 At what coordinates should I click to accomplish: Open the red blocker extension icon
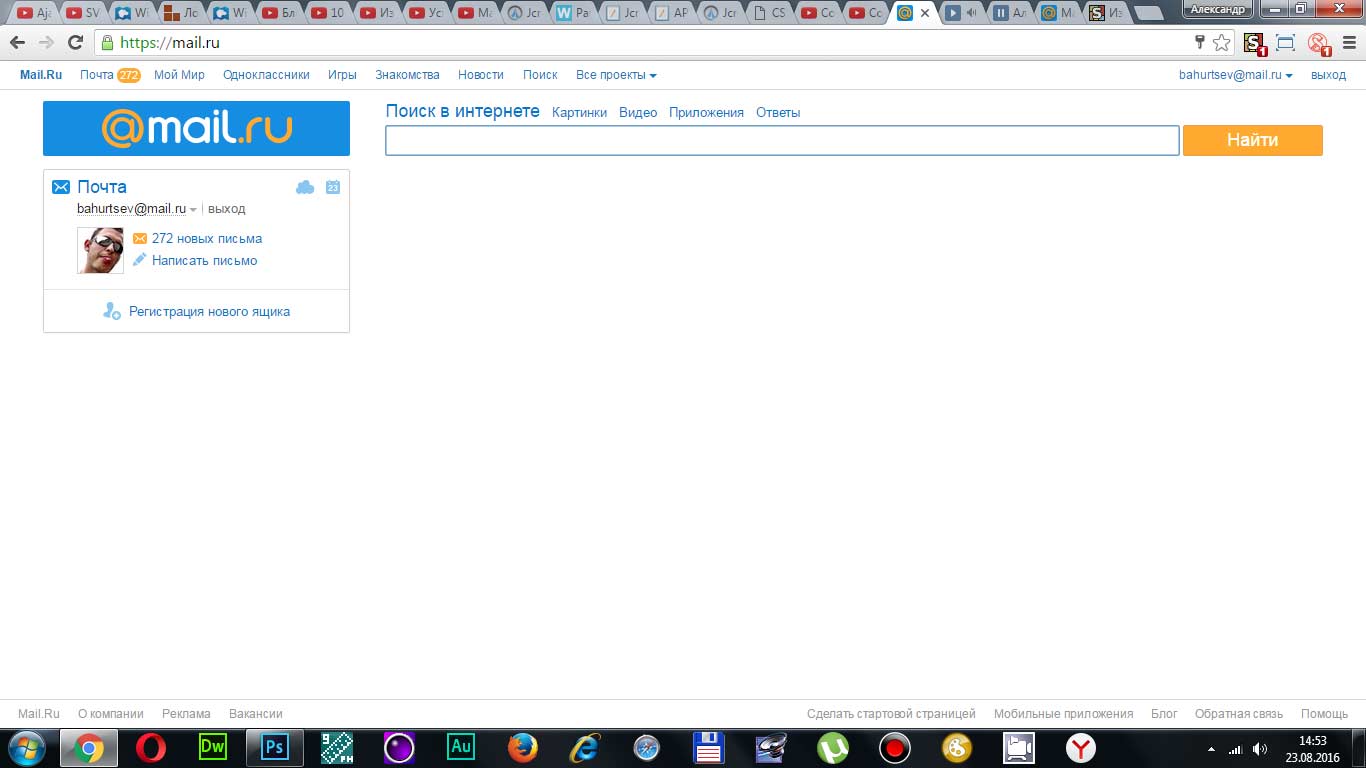[1319, 43]
